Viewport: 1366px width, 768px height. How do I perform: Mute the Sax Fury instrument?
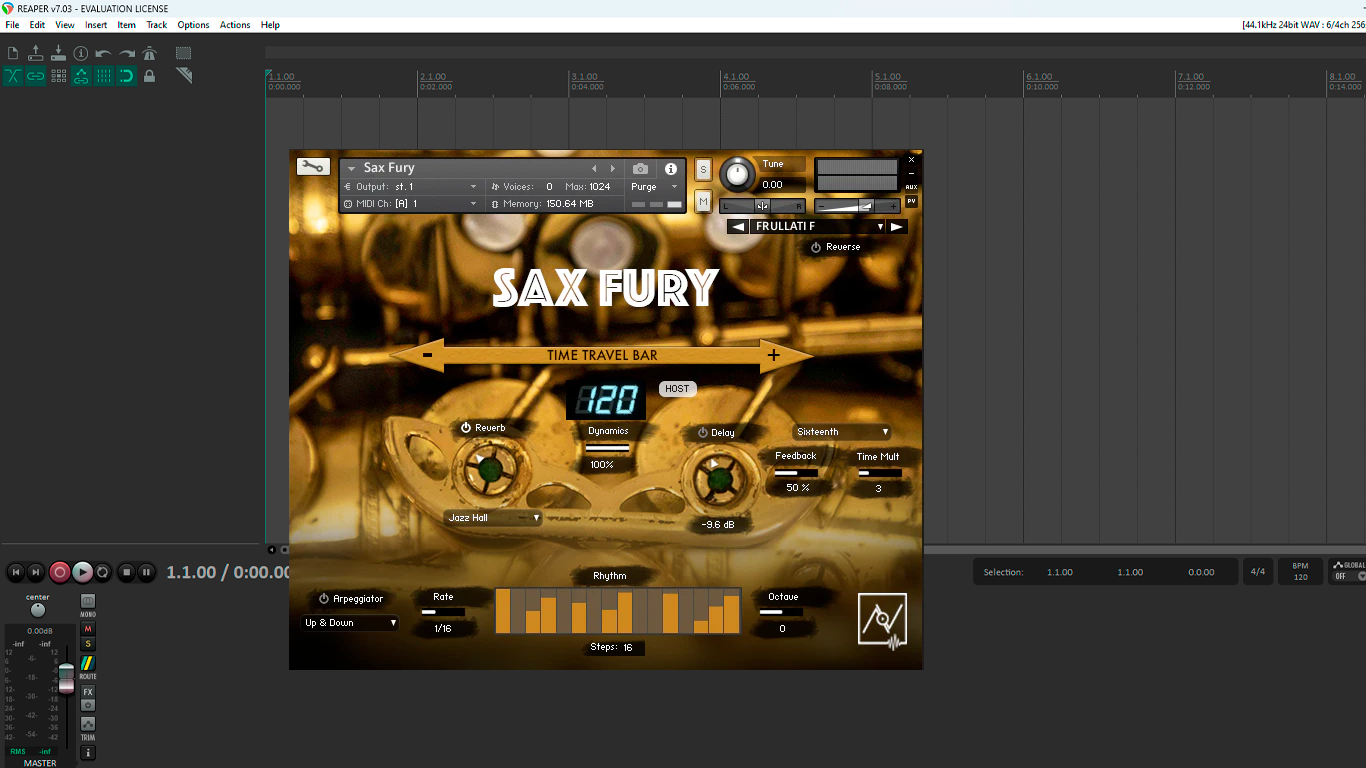click(x=703, y=201)
